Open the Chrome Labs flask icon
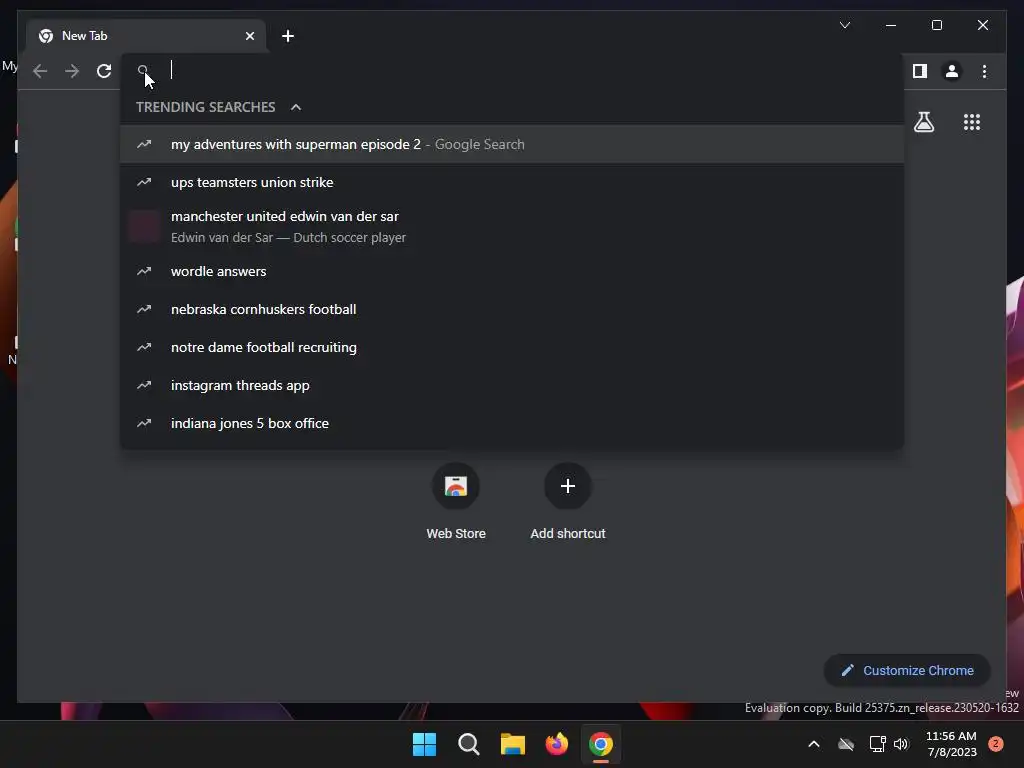The image size is (1024, 768). (923, 122)
